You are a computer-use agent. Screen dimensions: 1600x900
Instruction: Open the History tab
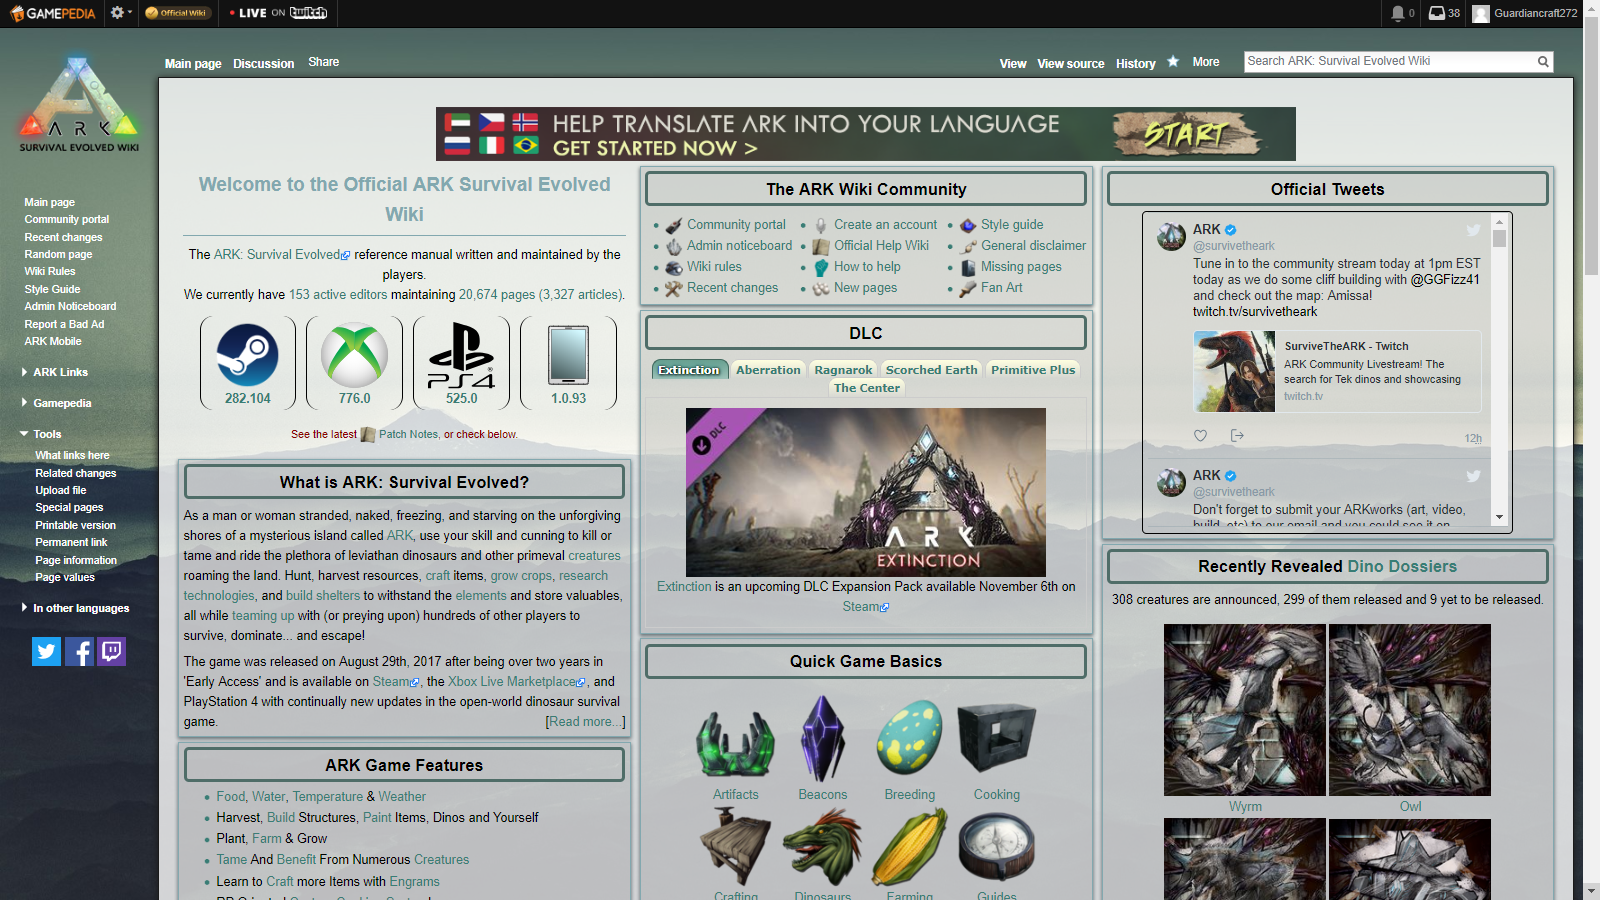1136,63
